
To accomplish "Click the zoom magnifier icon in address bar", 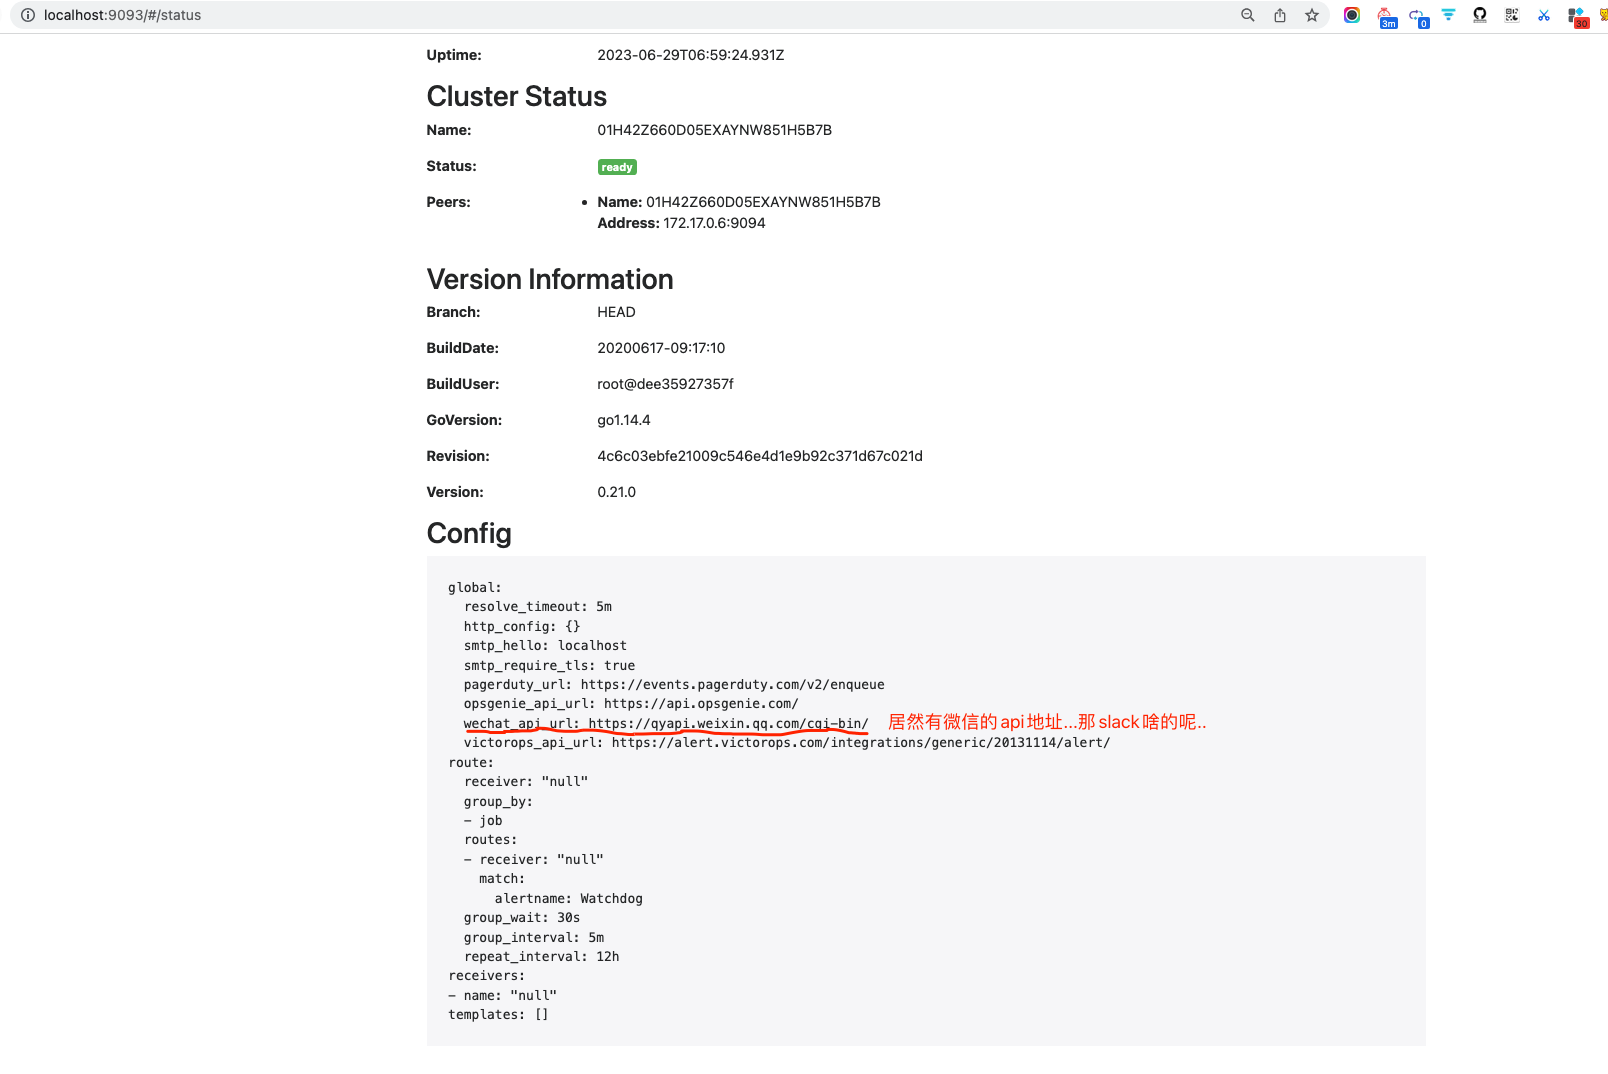I will pyautogui.click(x=1247, y=15).
